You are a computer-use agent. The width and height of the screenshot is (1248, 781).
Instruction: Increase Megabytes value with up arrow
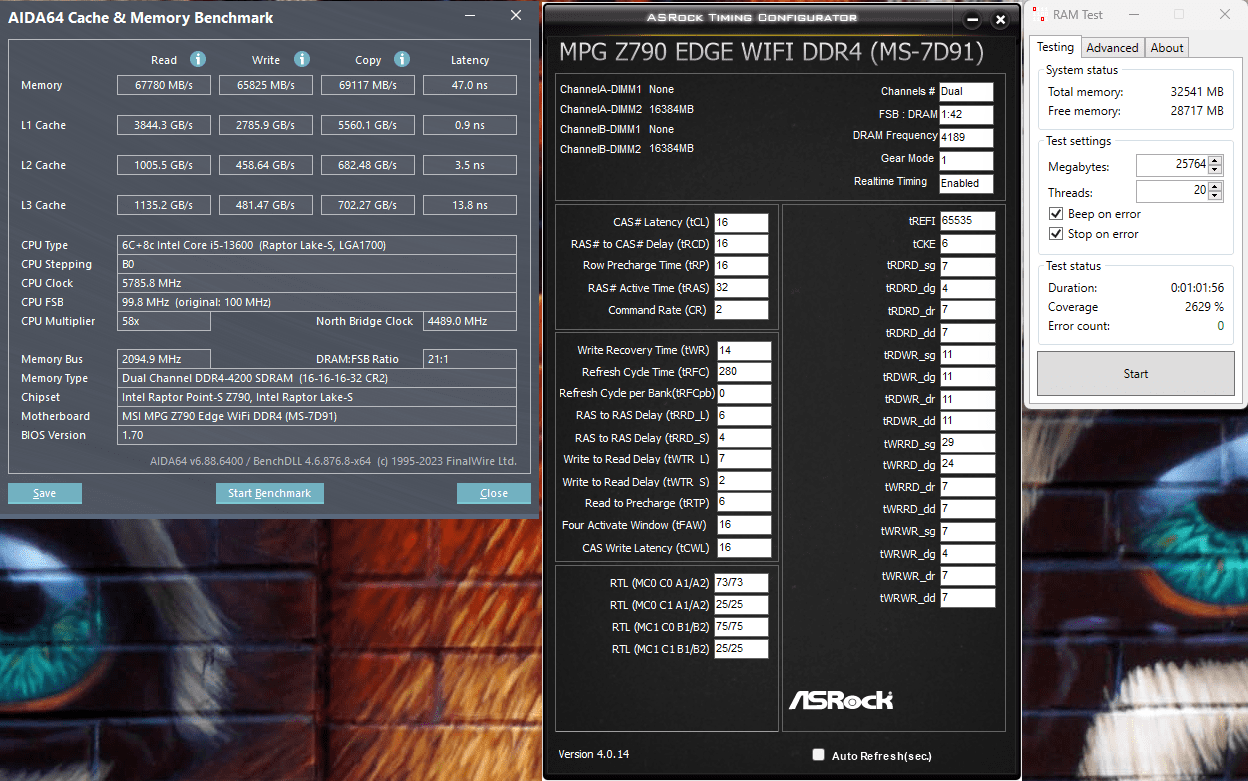pos(1215,161)
